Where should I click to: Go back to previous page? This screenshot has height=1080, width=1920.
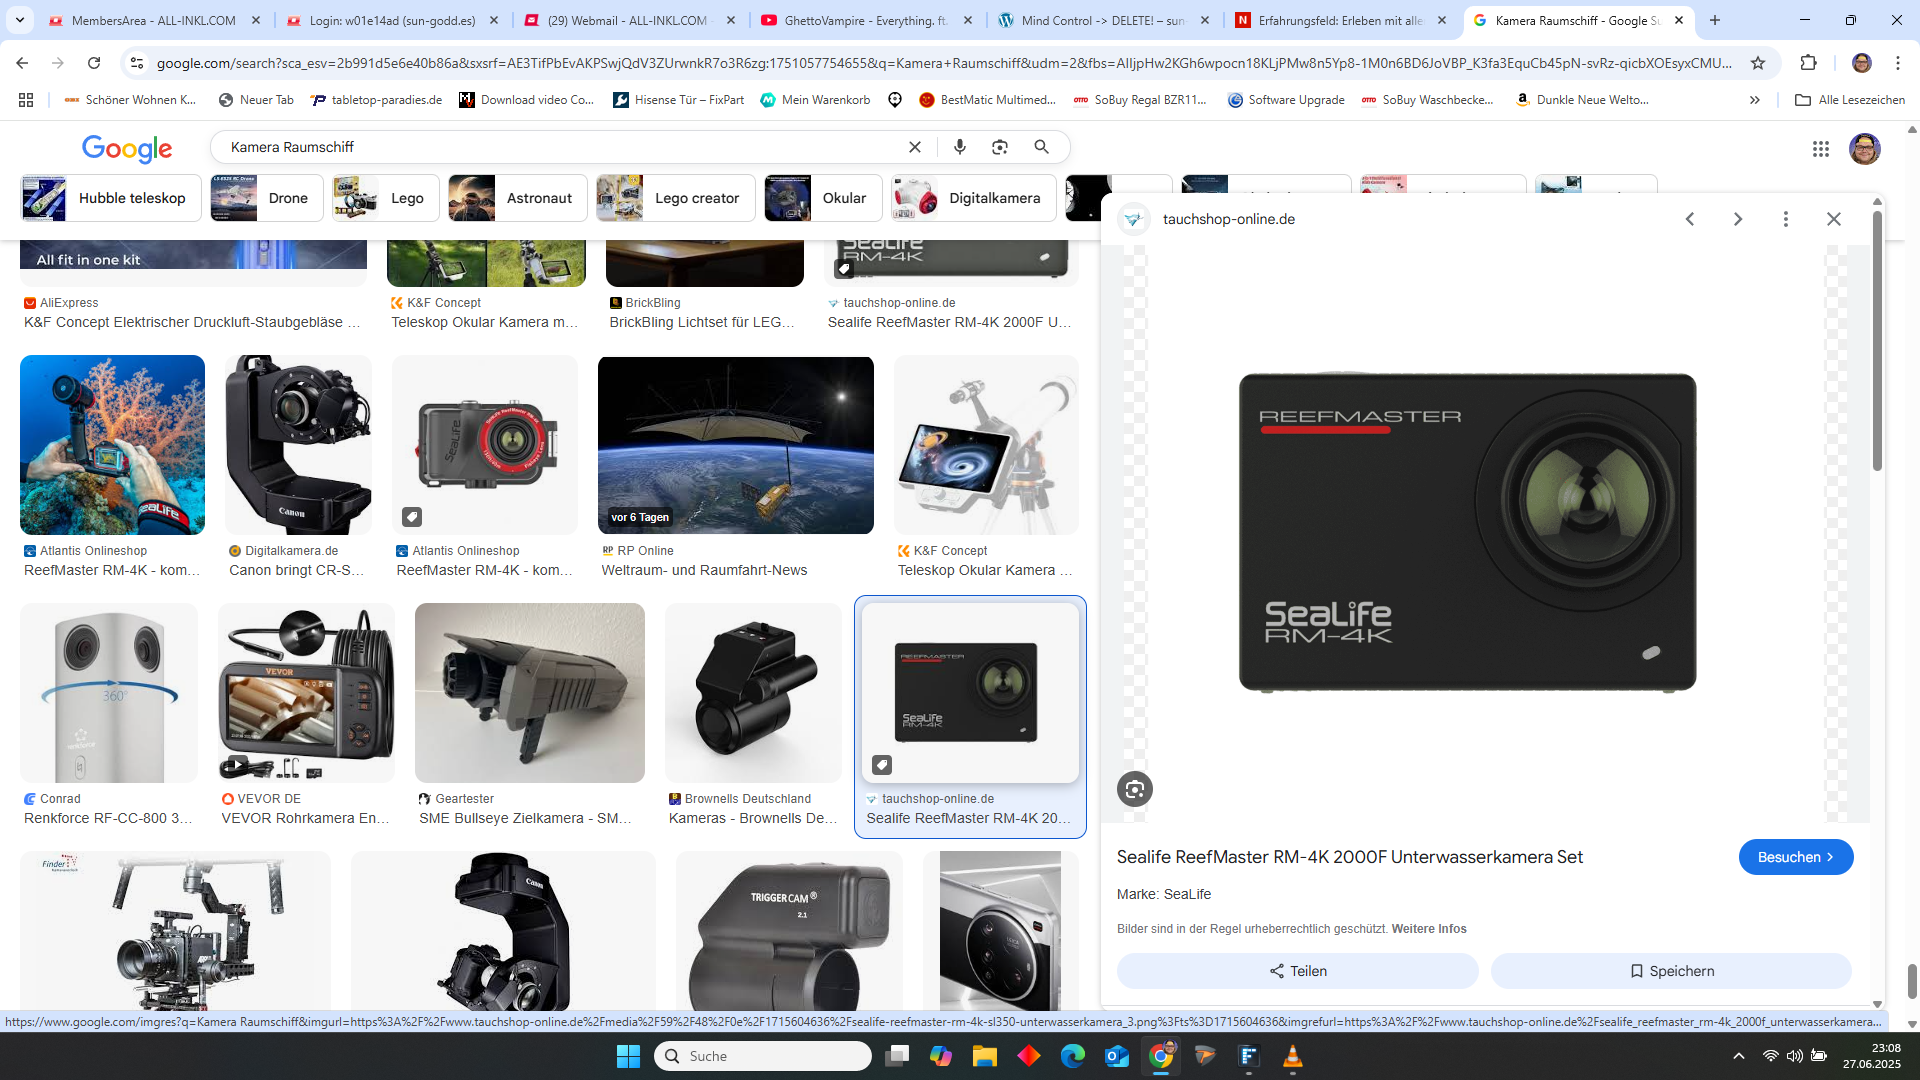point(22,63)
